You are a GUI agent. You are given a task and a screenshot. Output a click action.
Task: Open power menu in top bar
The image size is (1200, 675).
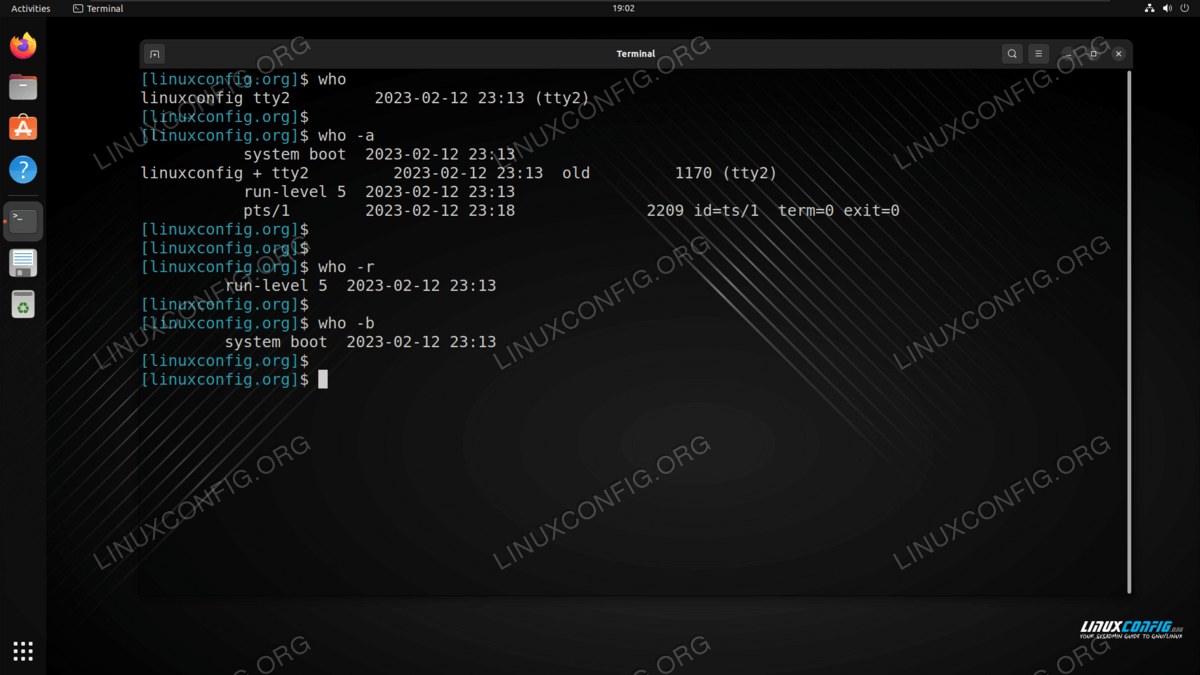point(1184,8)
